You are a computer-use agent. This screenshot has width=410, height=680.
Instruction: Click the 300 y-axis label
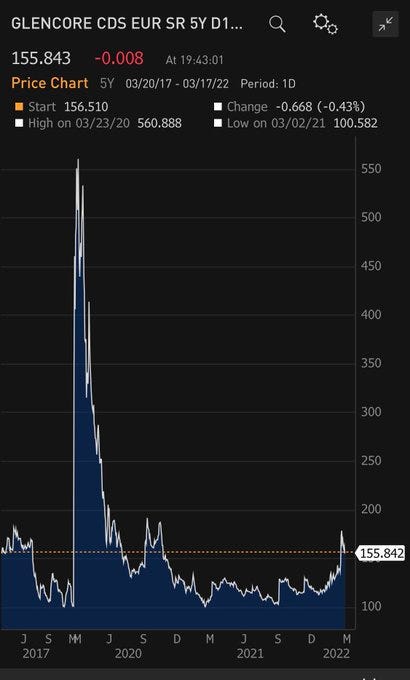click(x=371, y=412)
